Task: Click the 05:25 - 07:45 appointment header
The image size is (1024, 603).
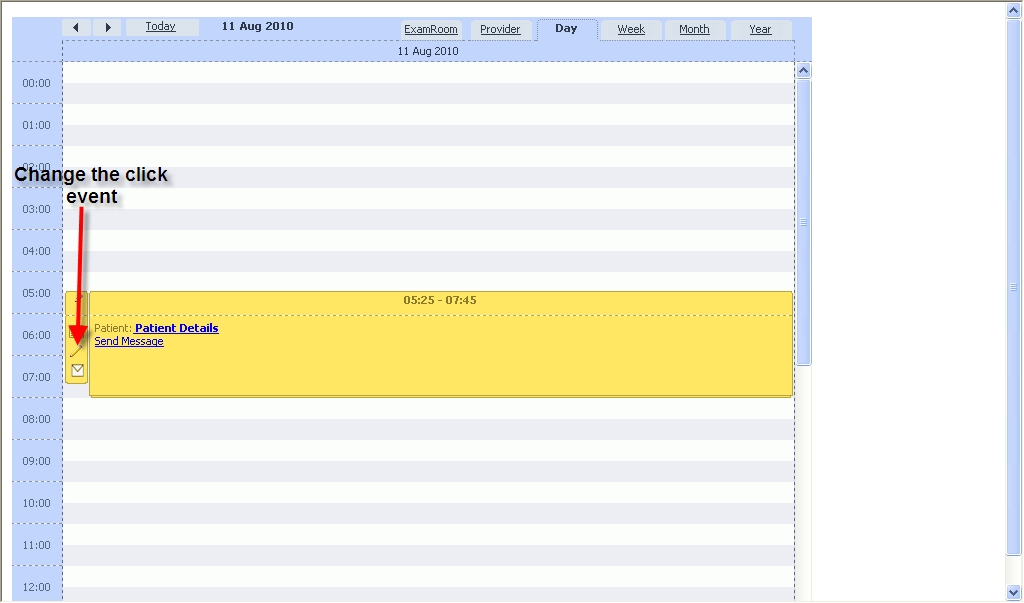Action: point(440,299)
